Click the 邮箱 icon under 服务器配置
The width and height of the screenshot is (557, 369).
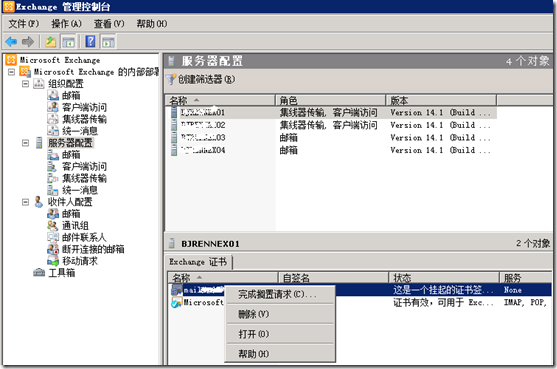pyautogui.click(x=53, y=154)
